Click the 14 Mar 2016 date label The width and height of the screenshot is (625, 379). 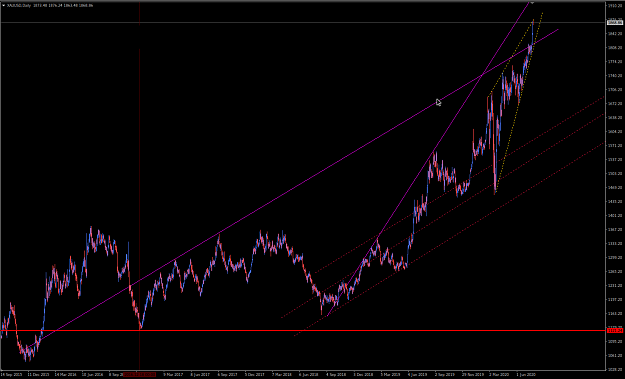65,375
